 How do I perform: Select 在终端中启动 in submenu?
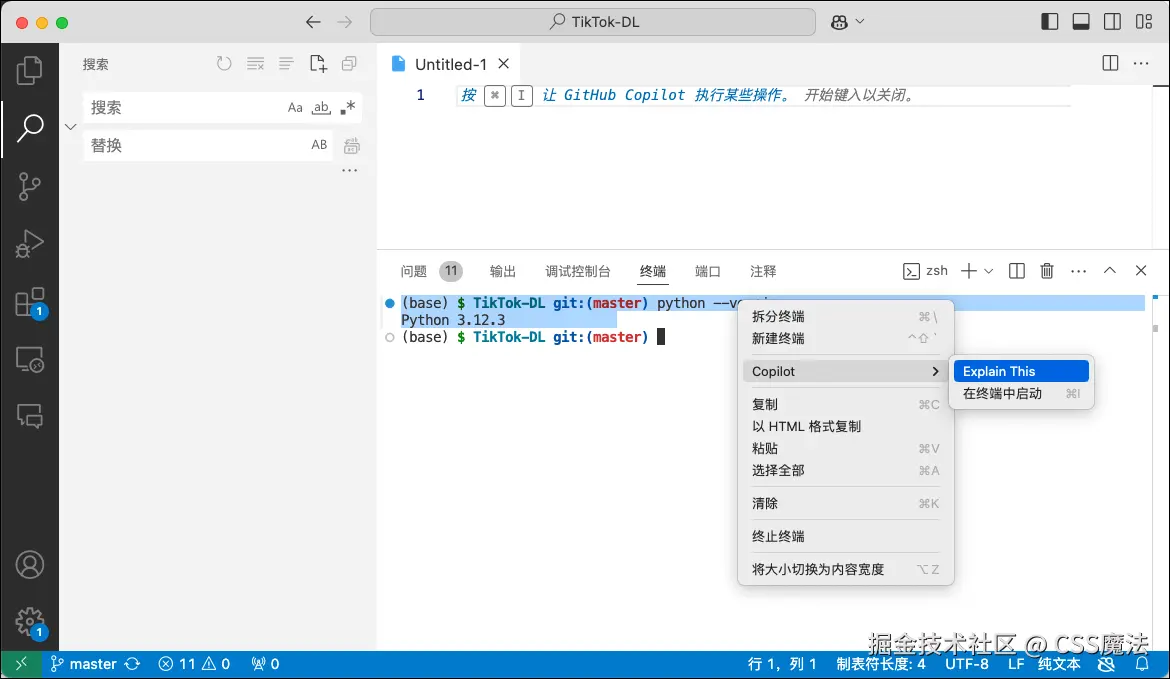click(1021, 393)
